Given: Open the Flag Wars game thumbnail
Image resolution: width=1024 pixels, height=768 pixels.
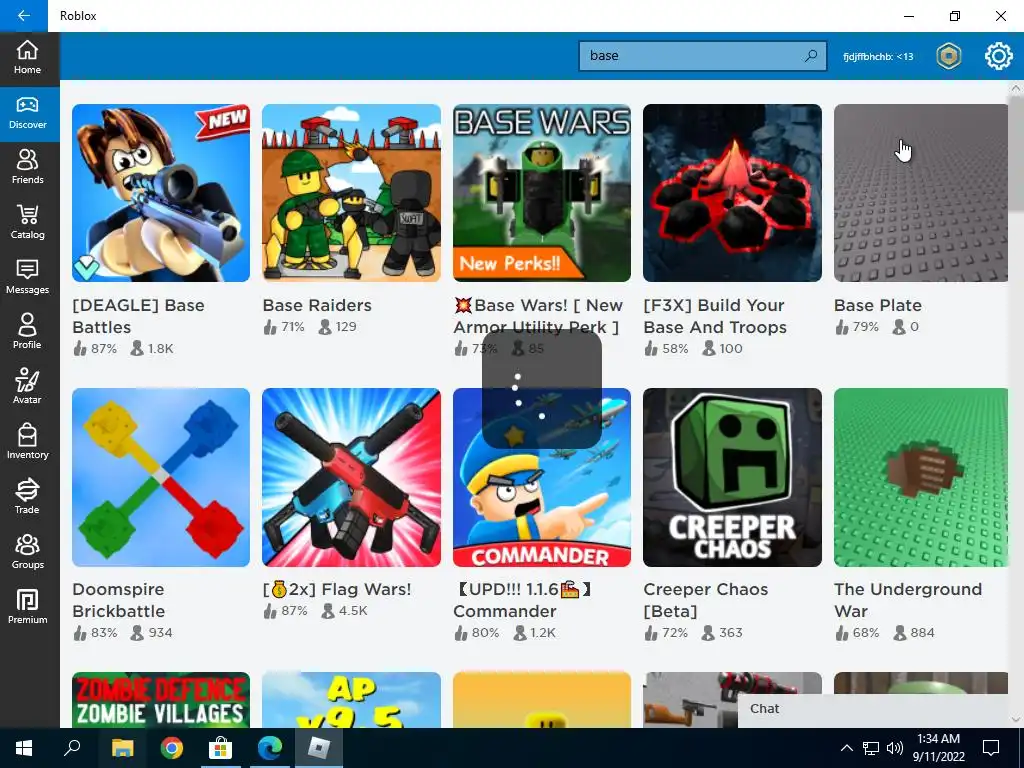Looking at the screenshot, I should 351,477.
